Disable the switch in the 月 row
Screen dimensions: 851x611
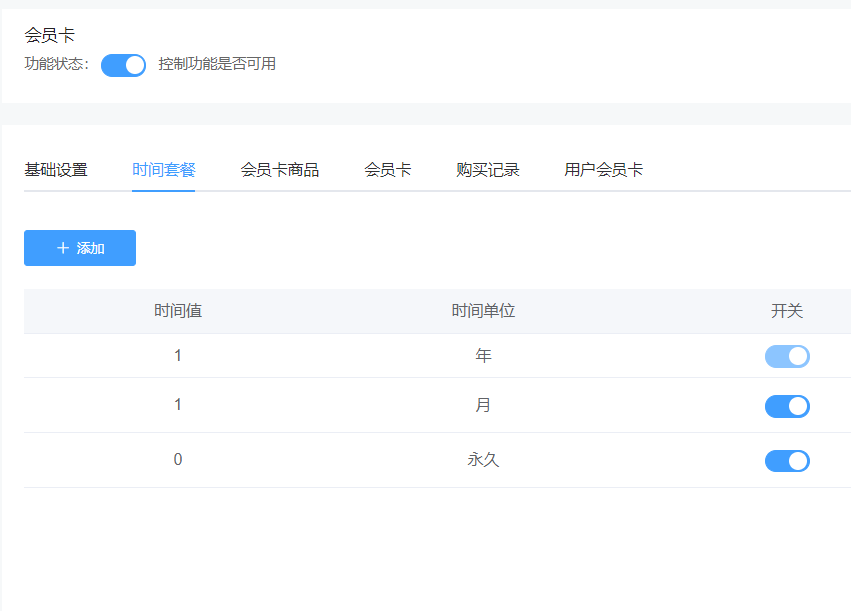(787, 406)
